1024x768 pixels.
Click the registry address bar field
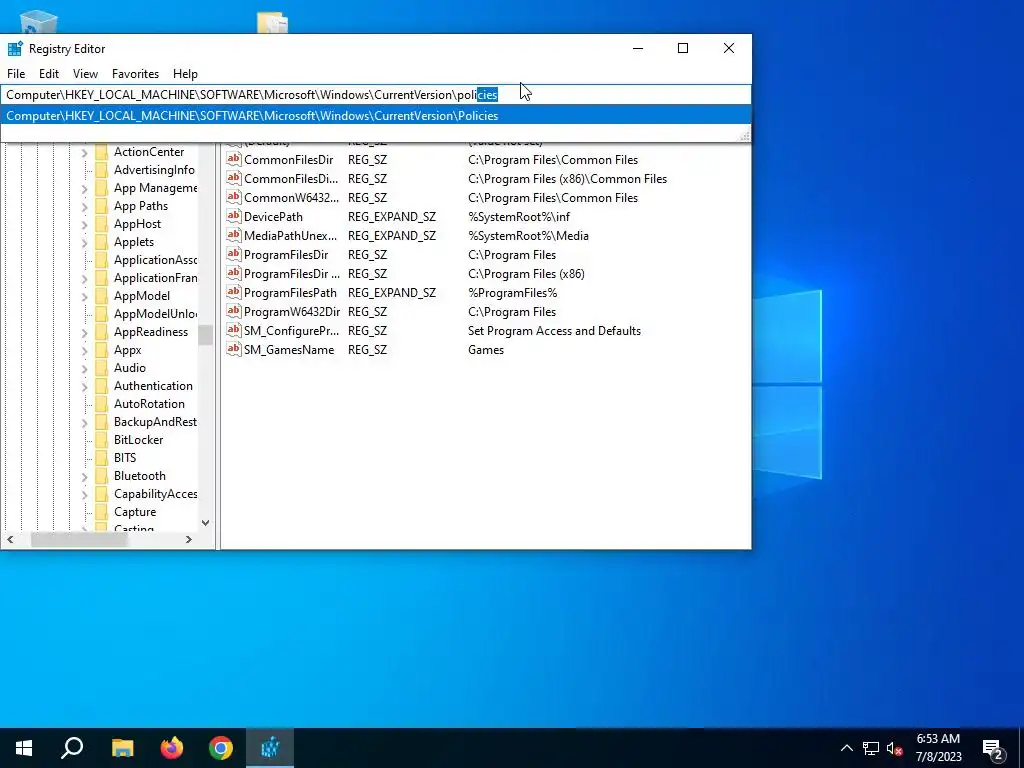point(376,95)
